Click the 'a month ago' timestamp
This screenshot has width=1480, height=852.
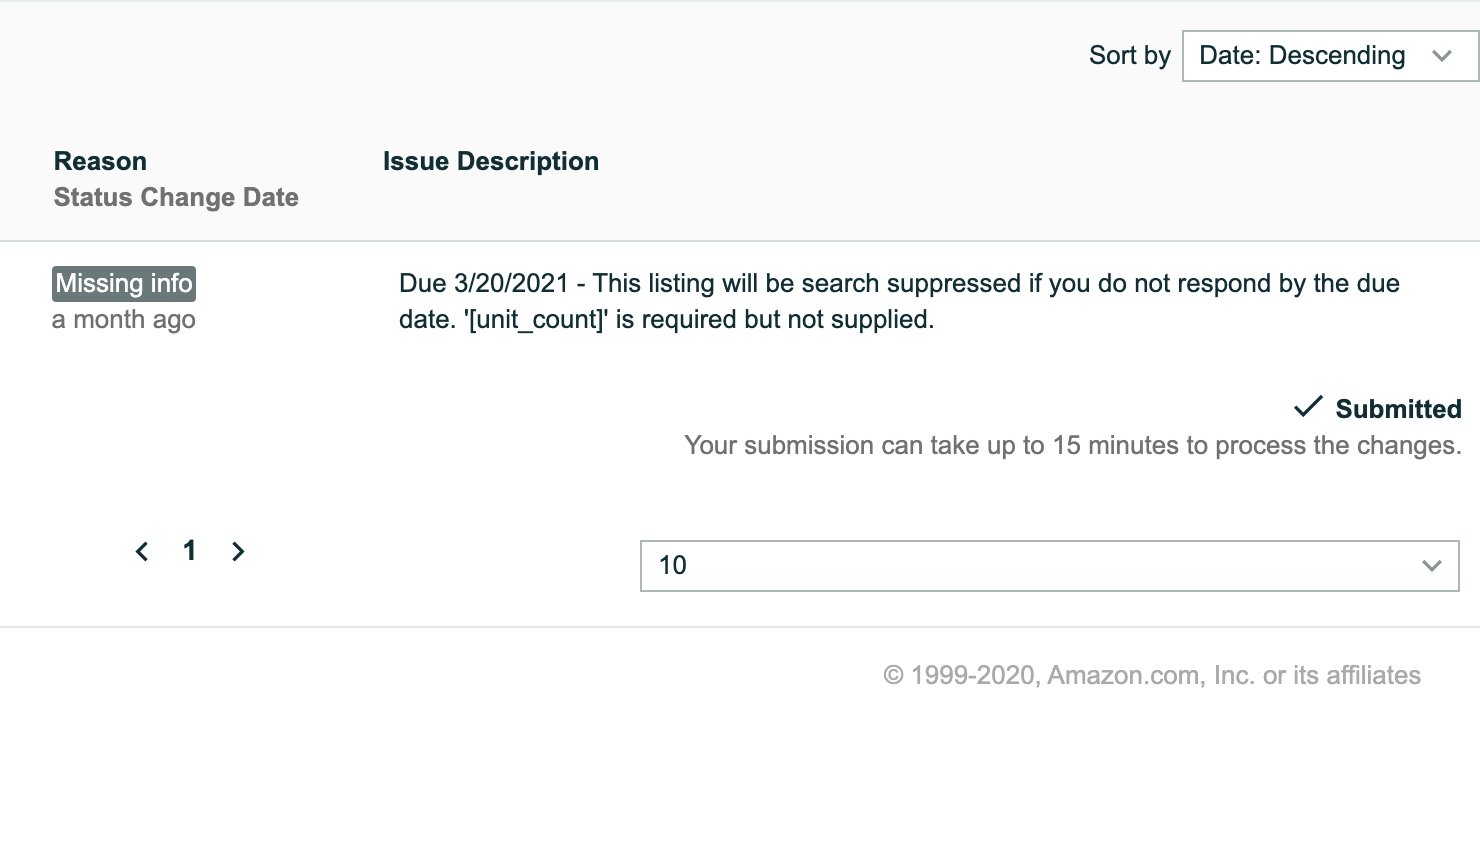[124, 320]
